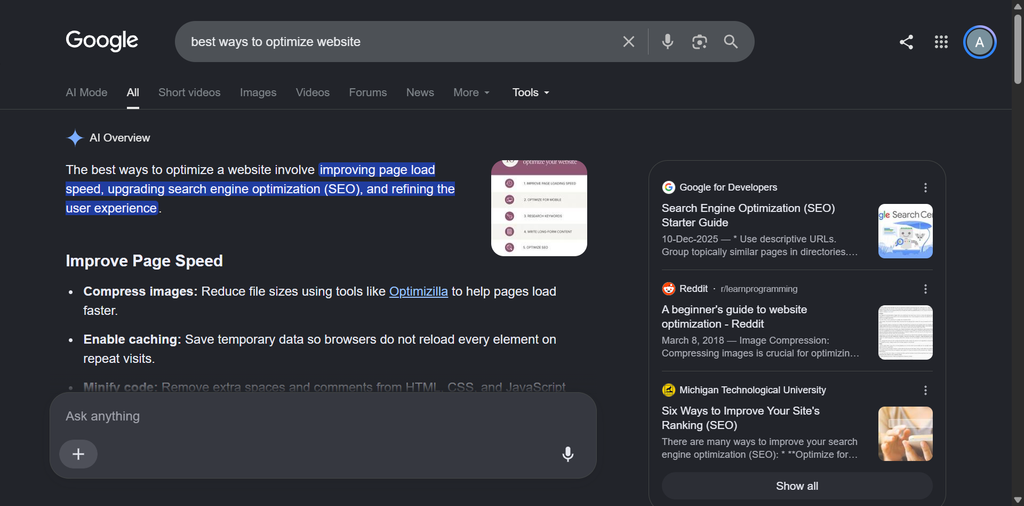Open the account avatar labeled A

click(979, 42)
